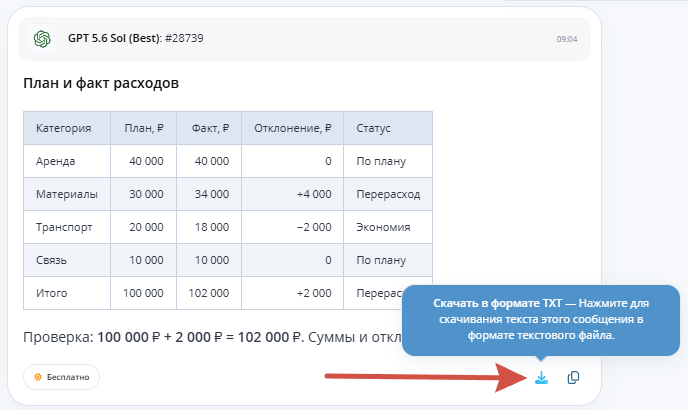
Task: Click the План, ₽ column header
Action: click(143, 128)
